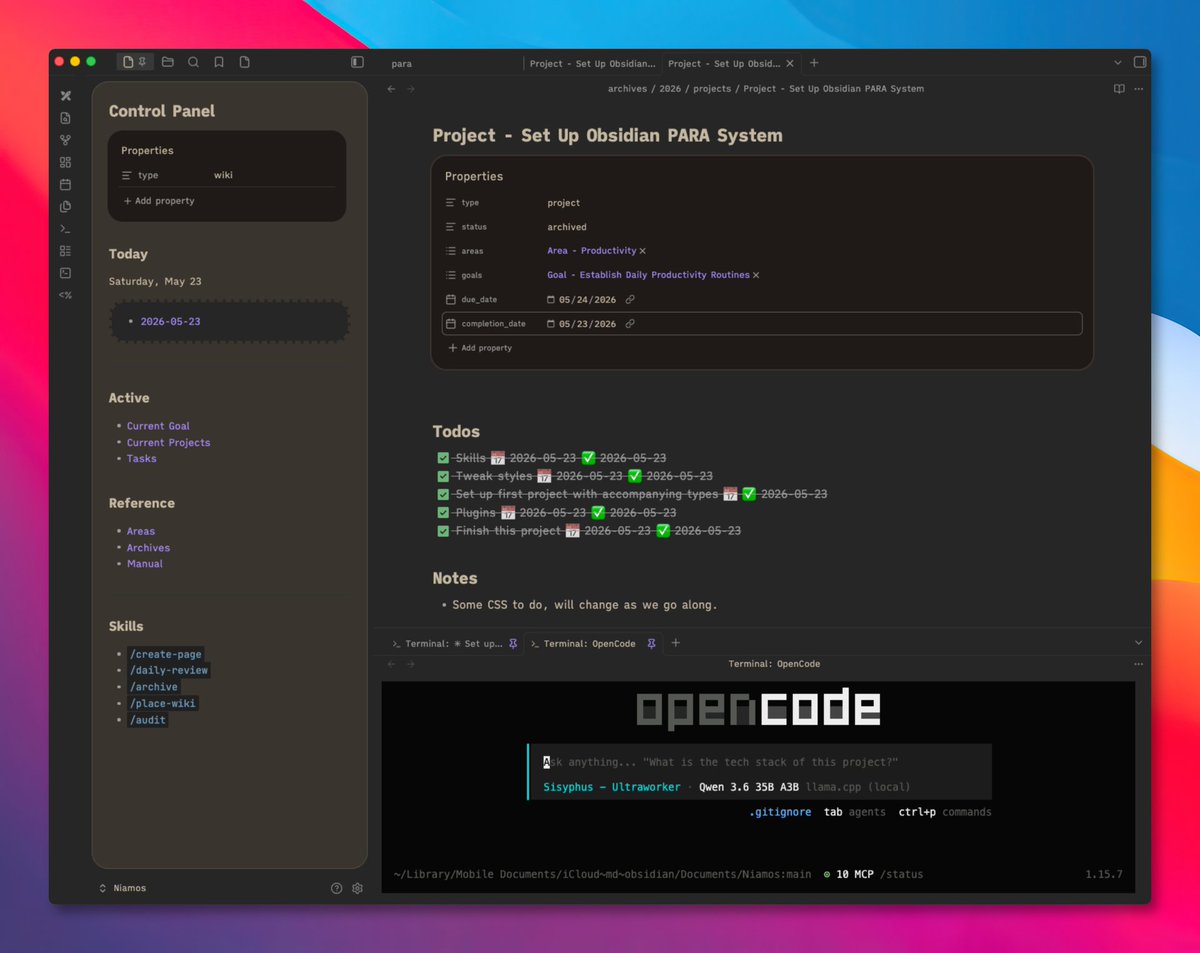
Task: Open the 'Area - Productivity' link
Action: [x=592, y=251]
